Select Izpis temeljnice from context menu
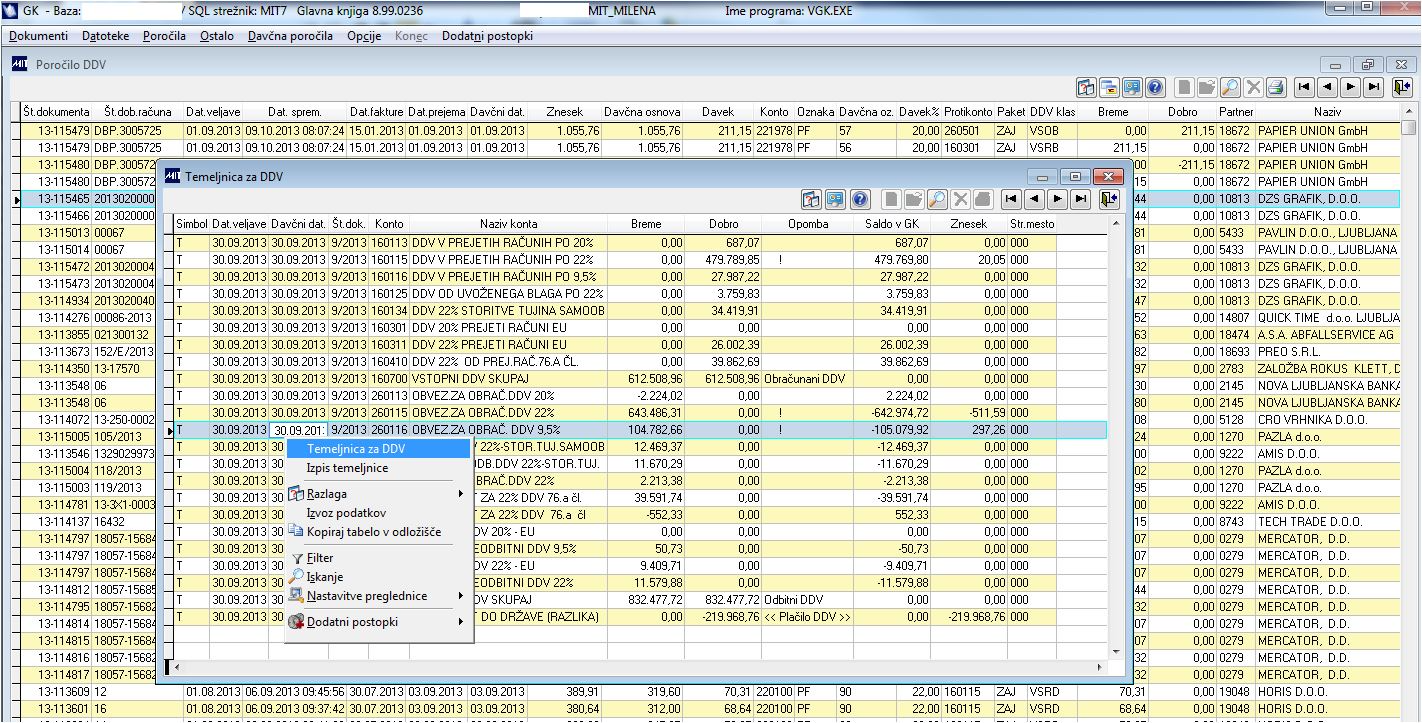Image resolution: width=1422 pixels, height=723 pixels. [x=347, y=468]
